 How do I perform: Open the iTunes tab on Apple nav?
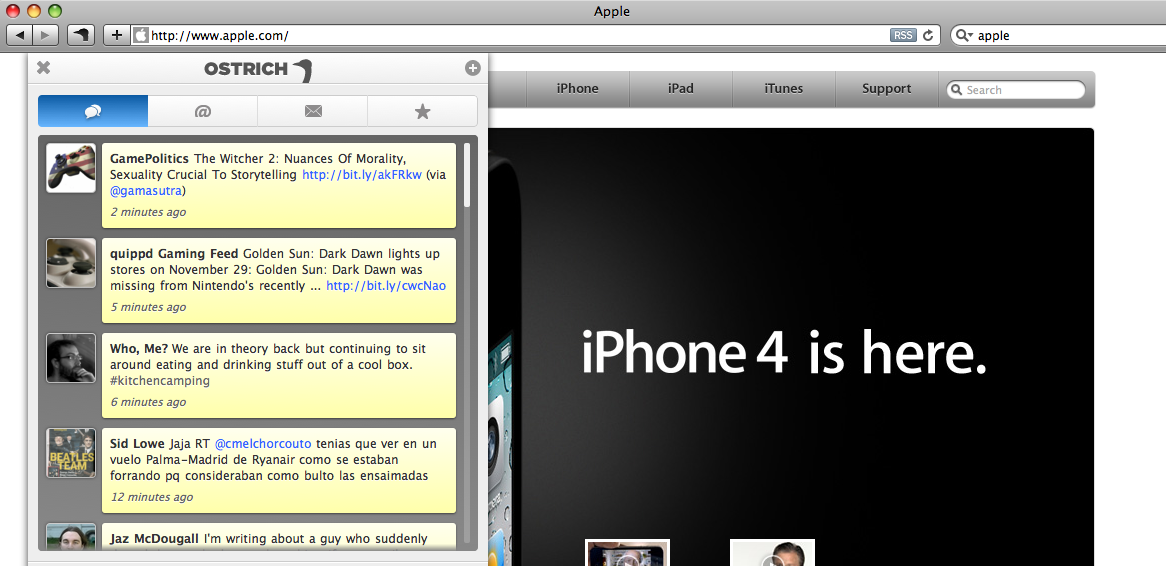coord(784,89)
